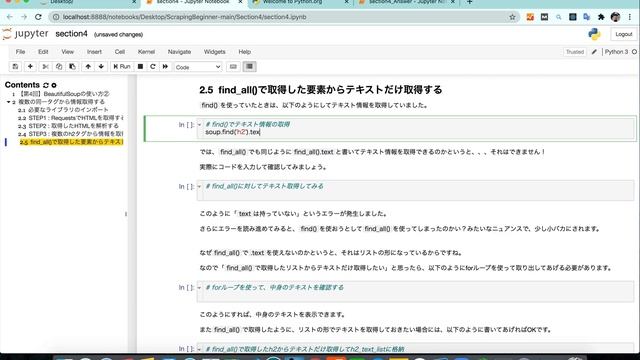Click the 2.5 find_all() section heading
Screen dimensions: 640x360
[320, 90]
